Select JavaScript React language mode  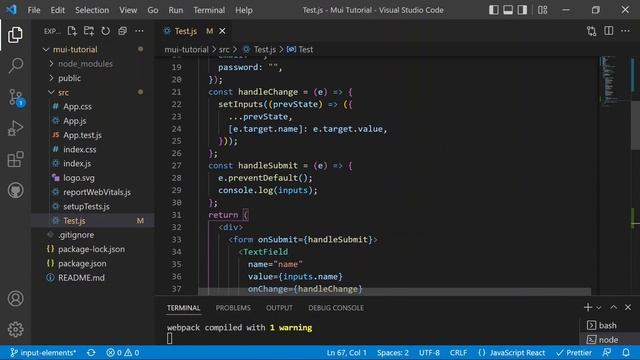coord(511,353)
